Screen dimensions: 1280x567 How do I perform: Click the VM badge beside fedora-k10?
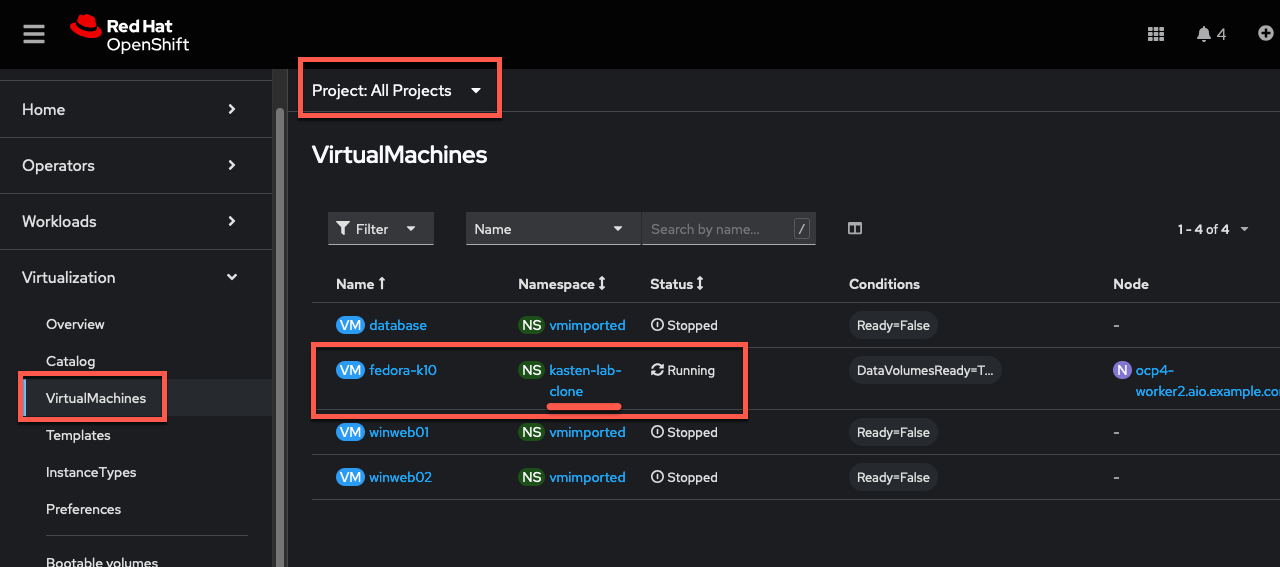[350, 370]
